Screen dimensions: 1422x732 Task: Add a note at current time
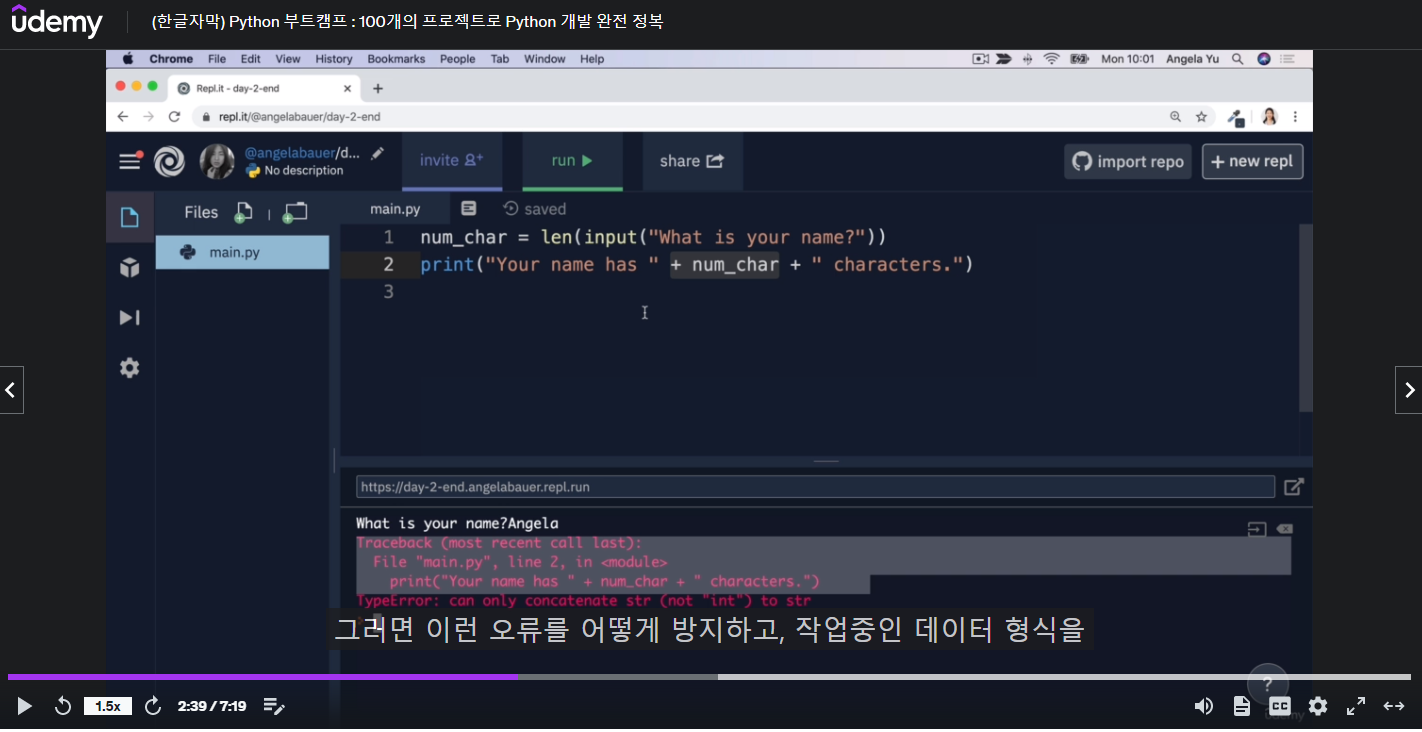coord(274,706)
